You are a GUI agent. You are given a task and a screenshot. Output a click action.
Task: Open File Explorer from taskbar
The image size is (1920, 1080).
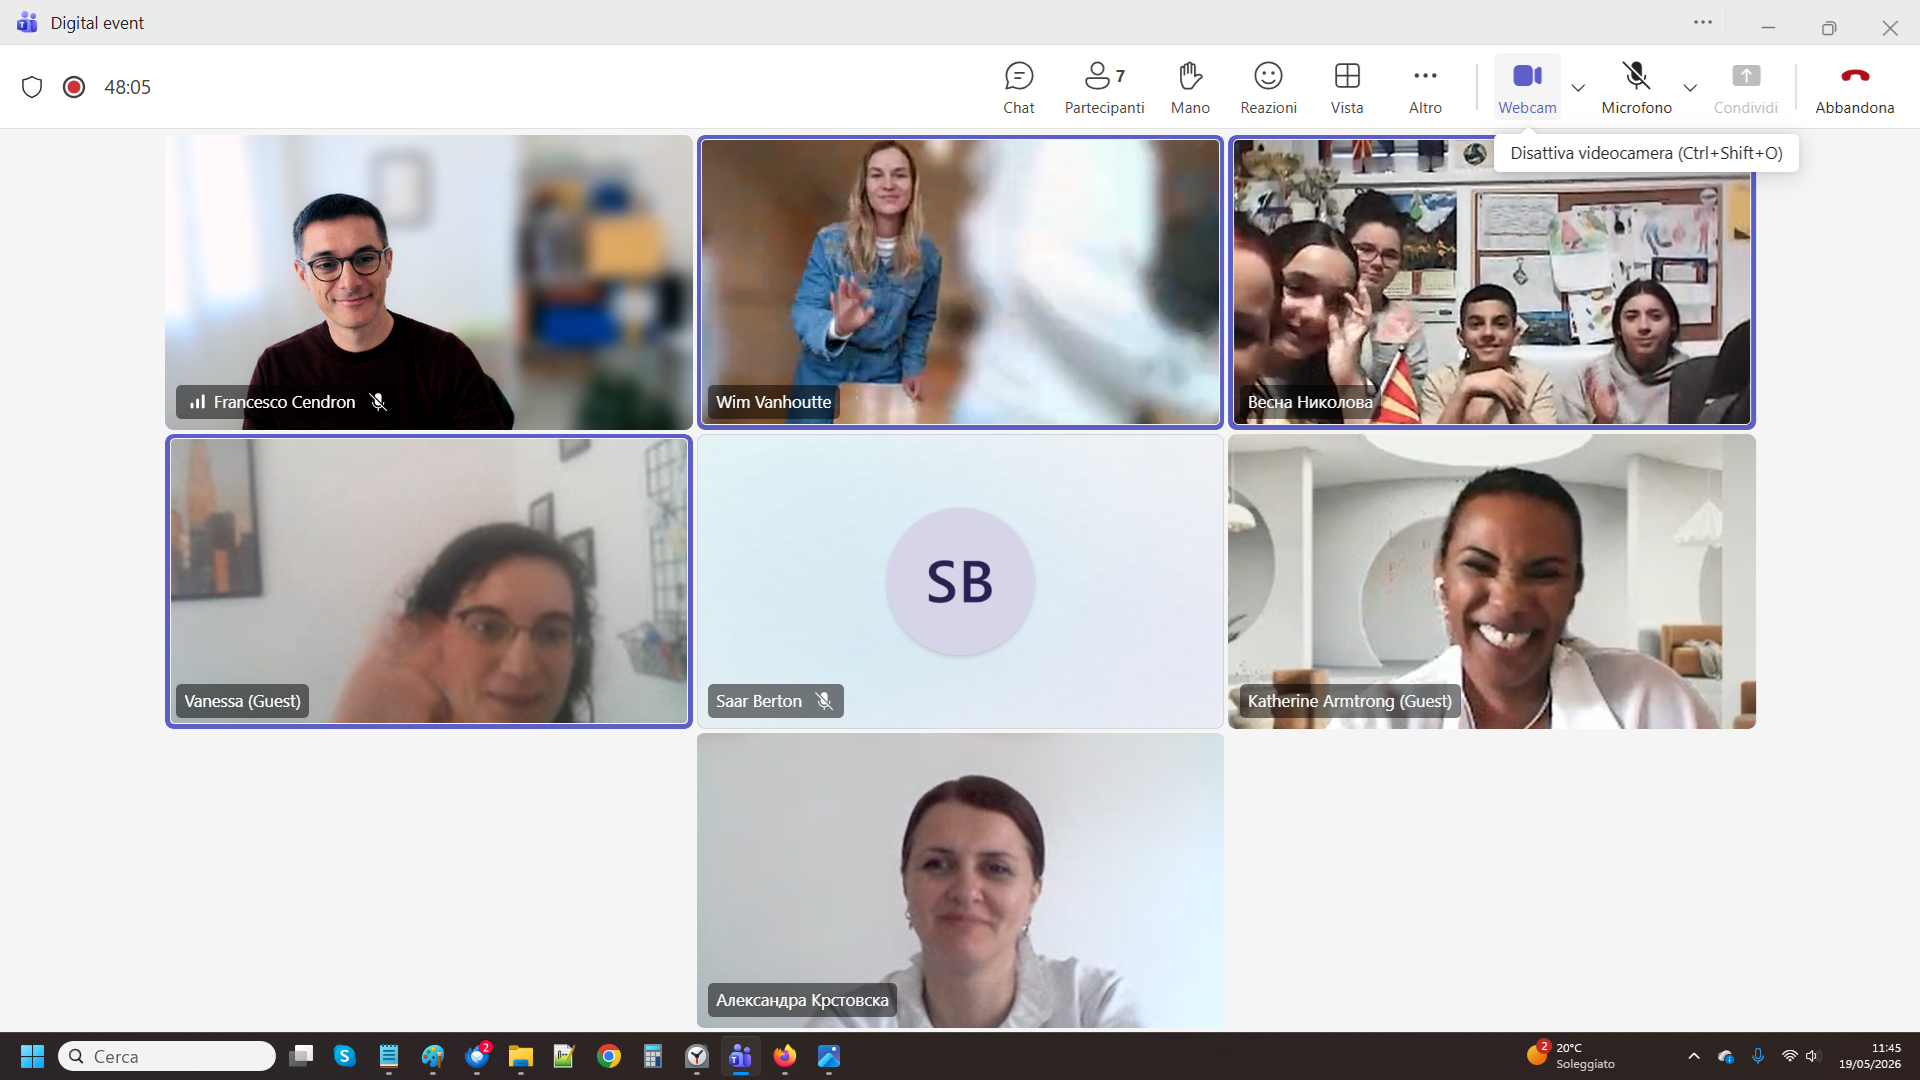click(520, 1056)
